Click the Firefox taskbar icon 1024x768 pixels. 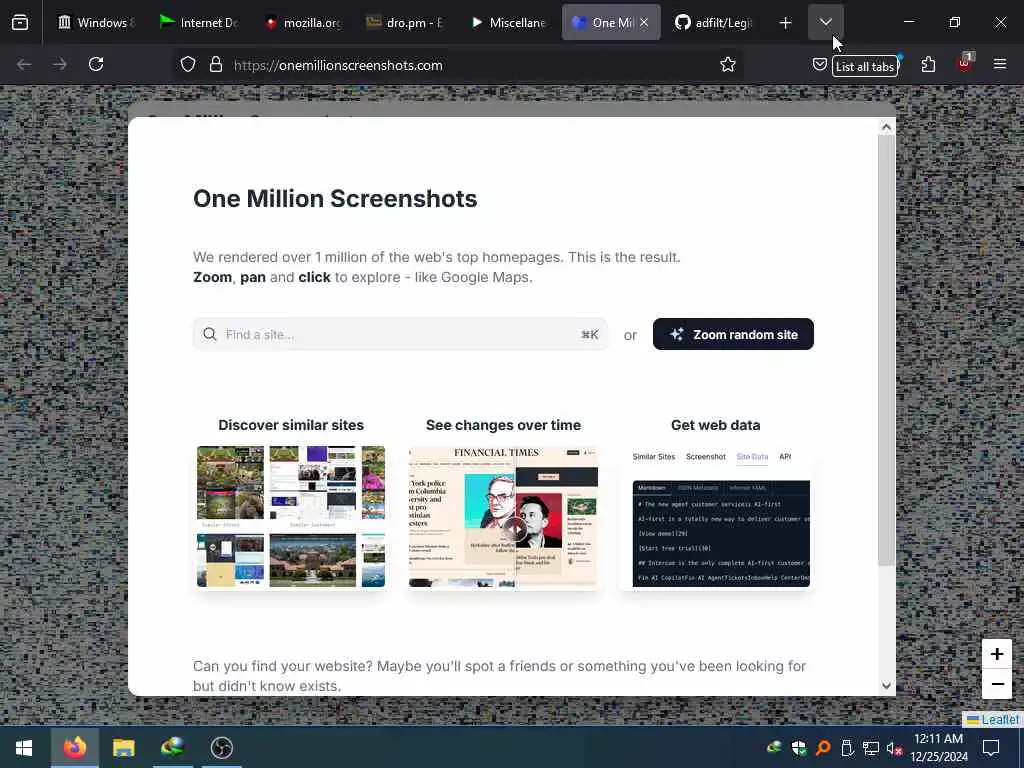click(74, 747)
